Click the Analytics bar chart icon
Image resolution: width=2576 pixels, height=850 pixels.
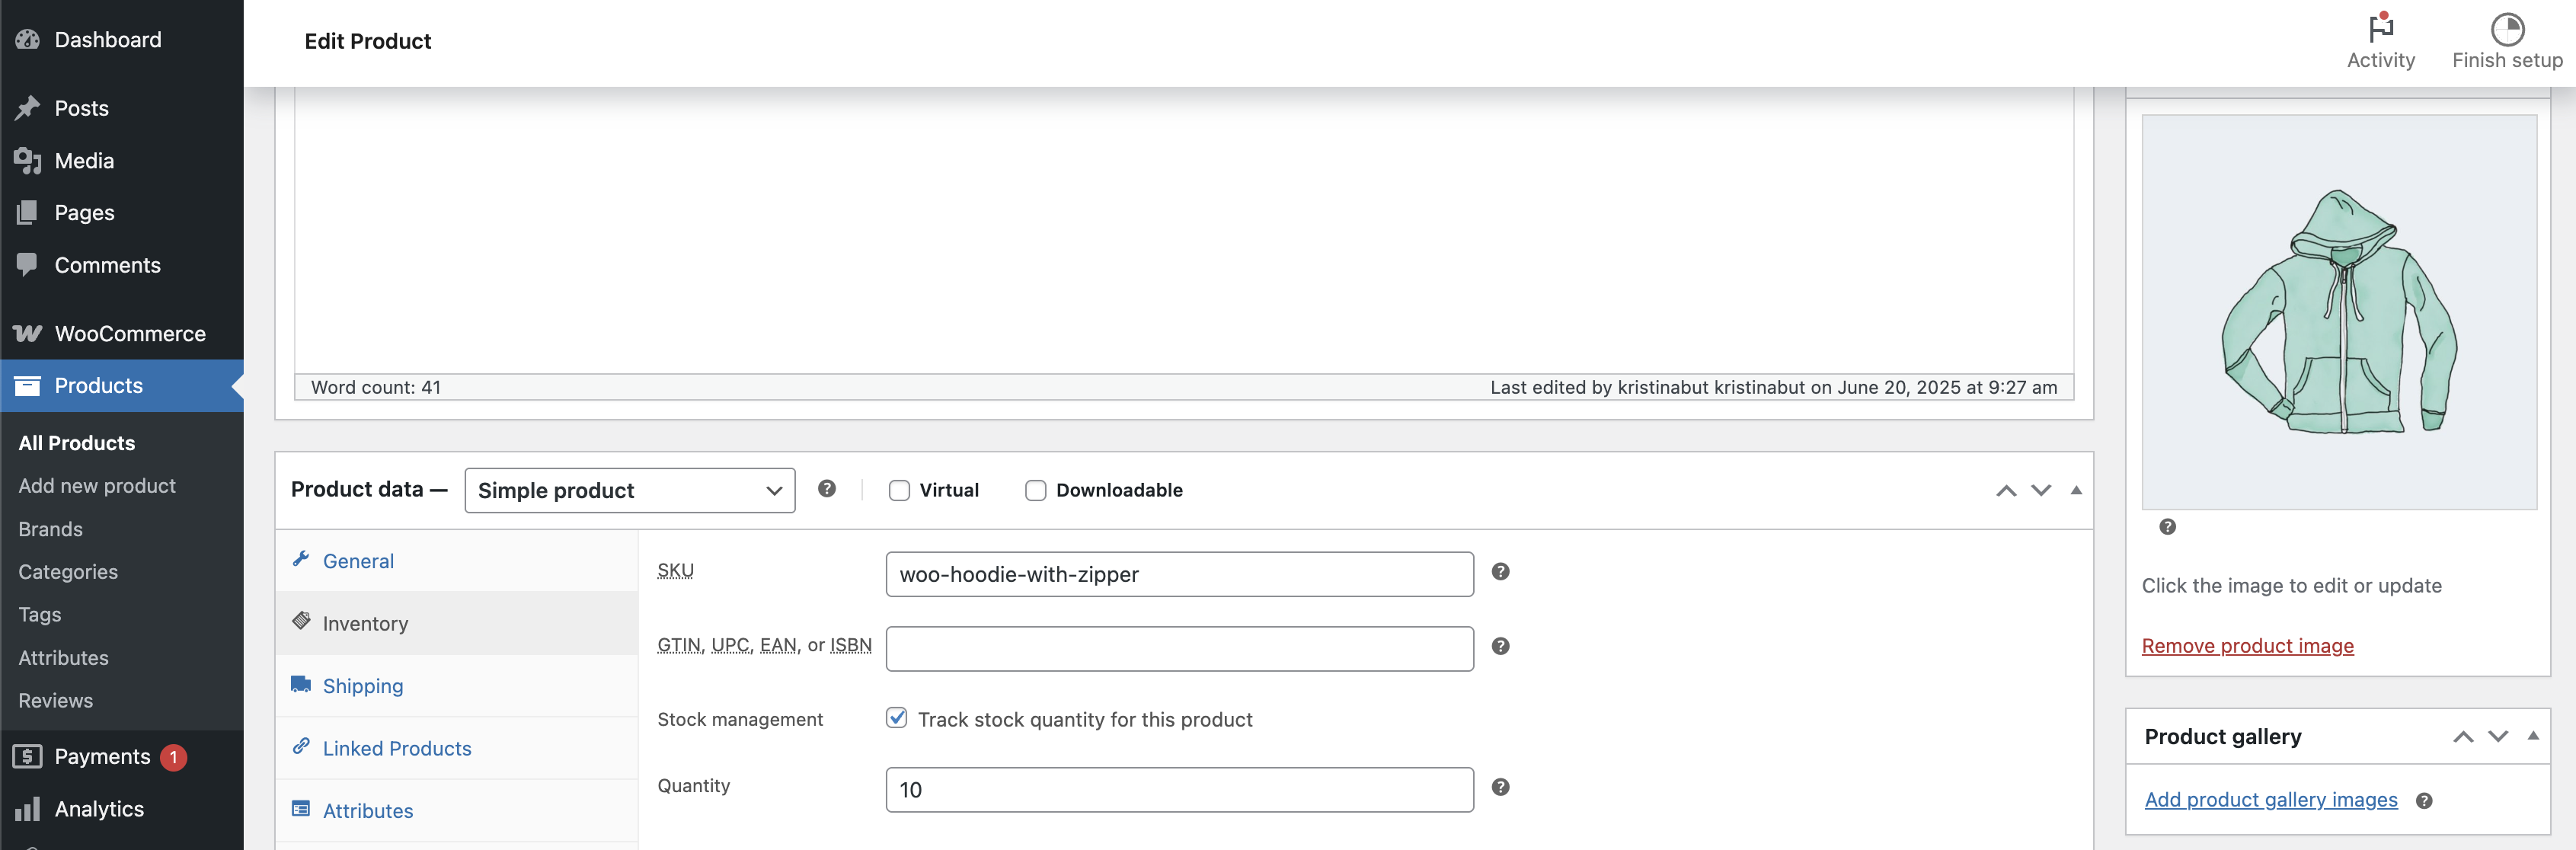tap(27, 809)
